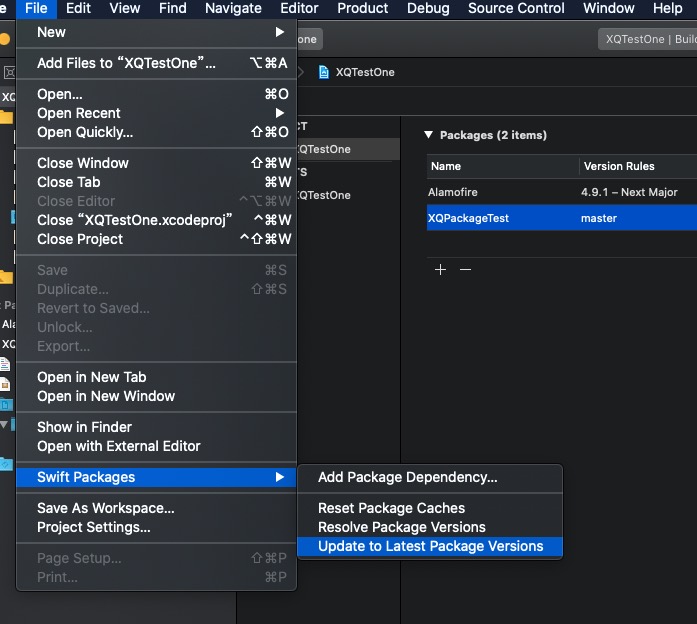Close "XQTestOne.xcodeproj" menu item
Viewport: 697px width, 624px height.
[156, 220]
